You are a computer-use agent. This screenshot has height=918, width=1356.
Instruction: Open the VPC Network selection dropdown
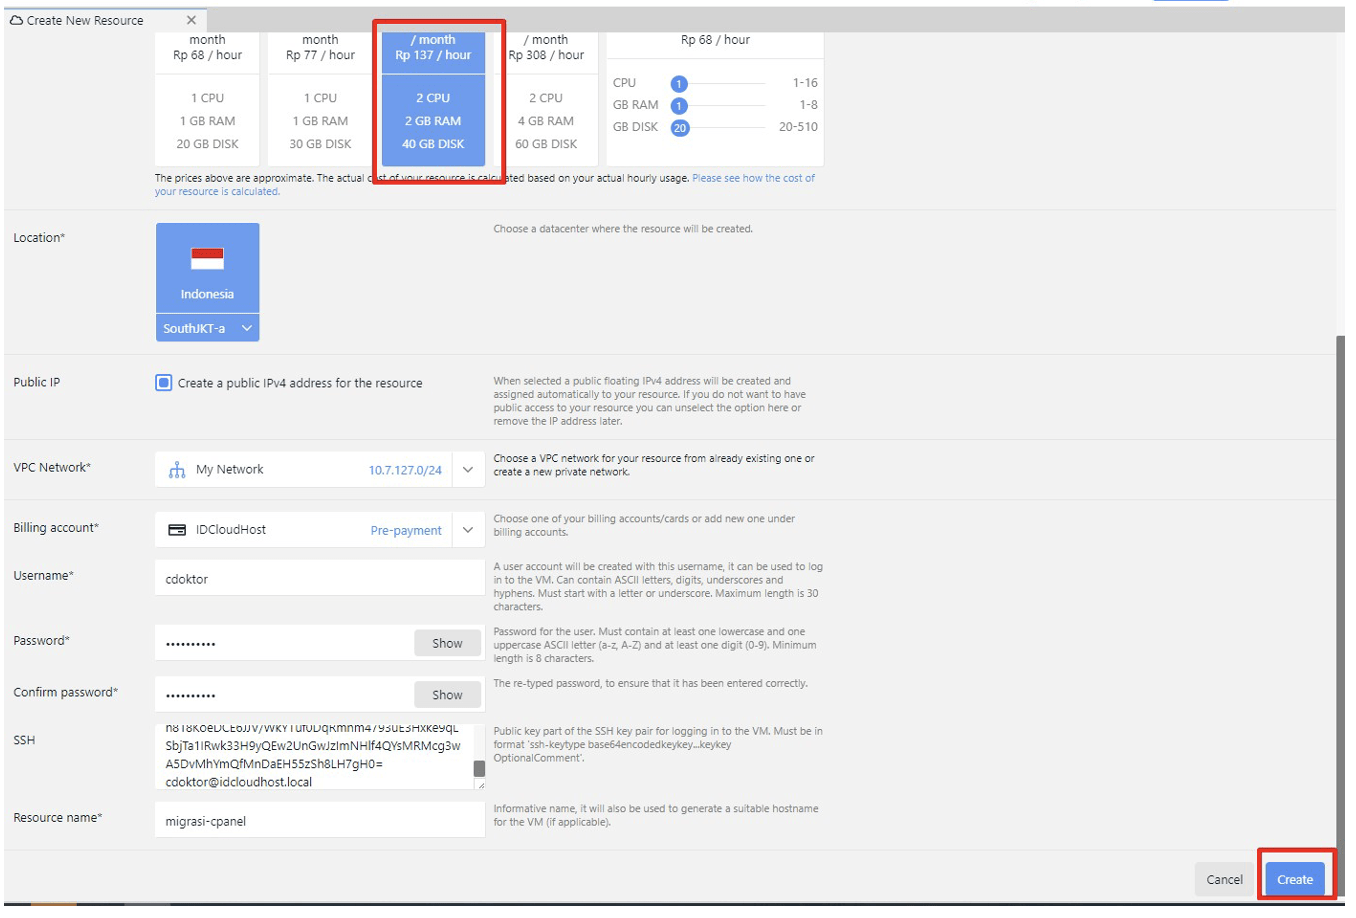[467, 469]
